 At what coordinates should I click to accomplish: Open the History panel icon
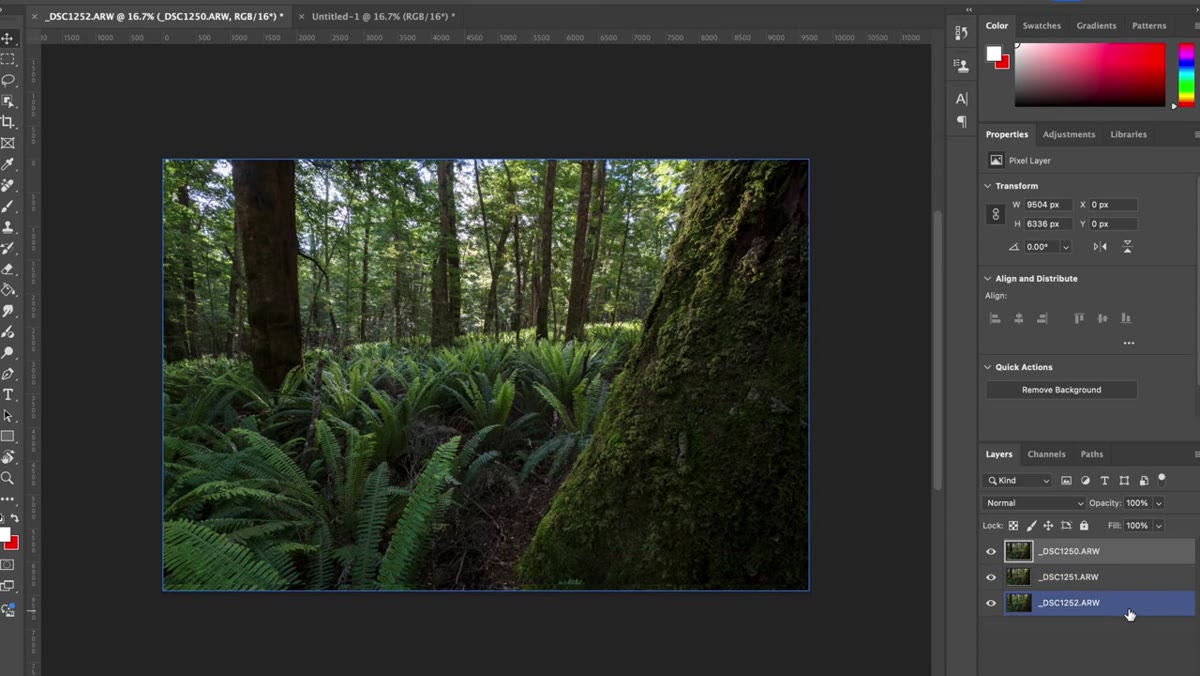click(x=962, y=33)
